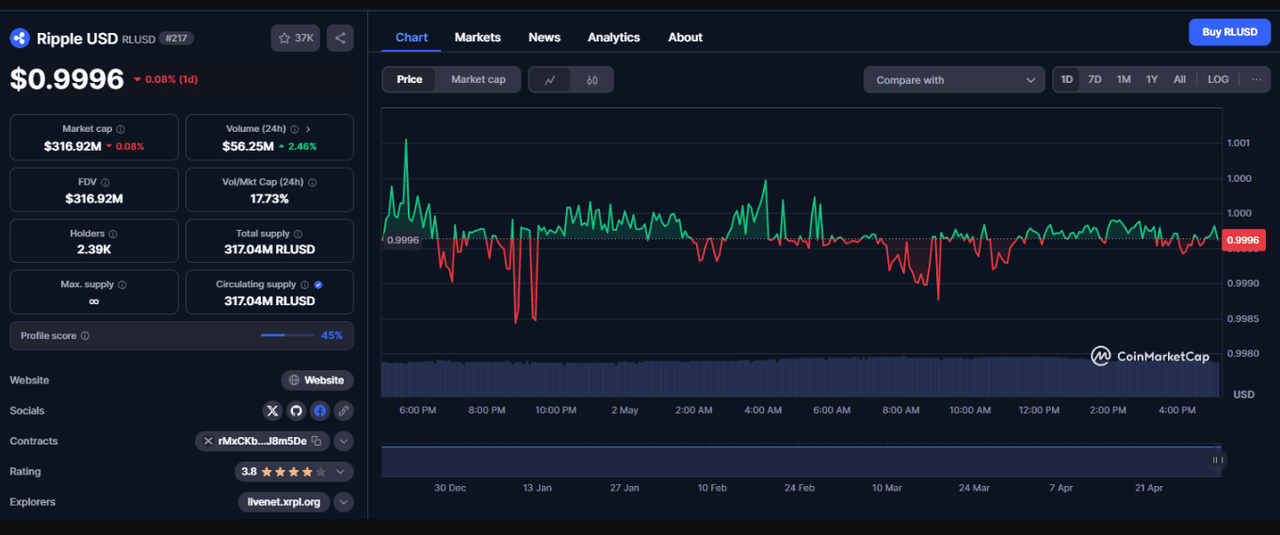
Task: Open the share icon button
Action: tap(340, 38)
